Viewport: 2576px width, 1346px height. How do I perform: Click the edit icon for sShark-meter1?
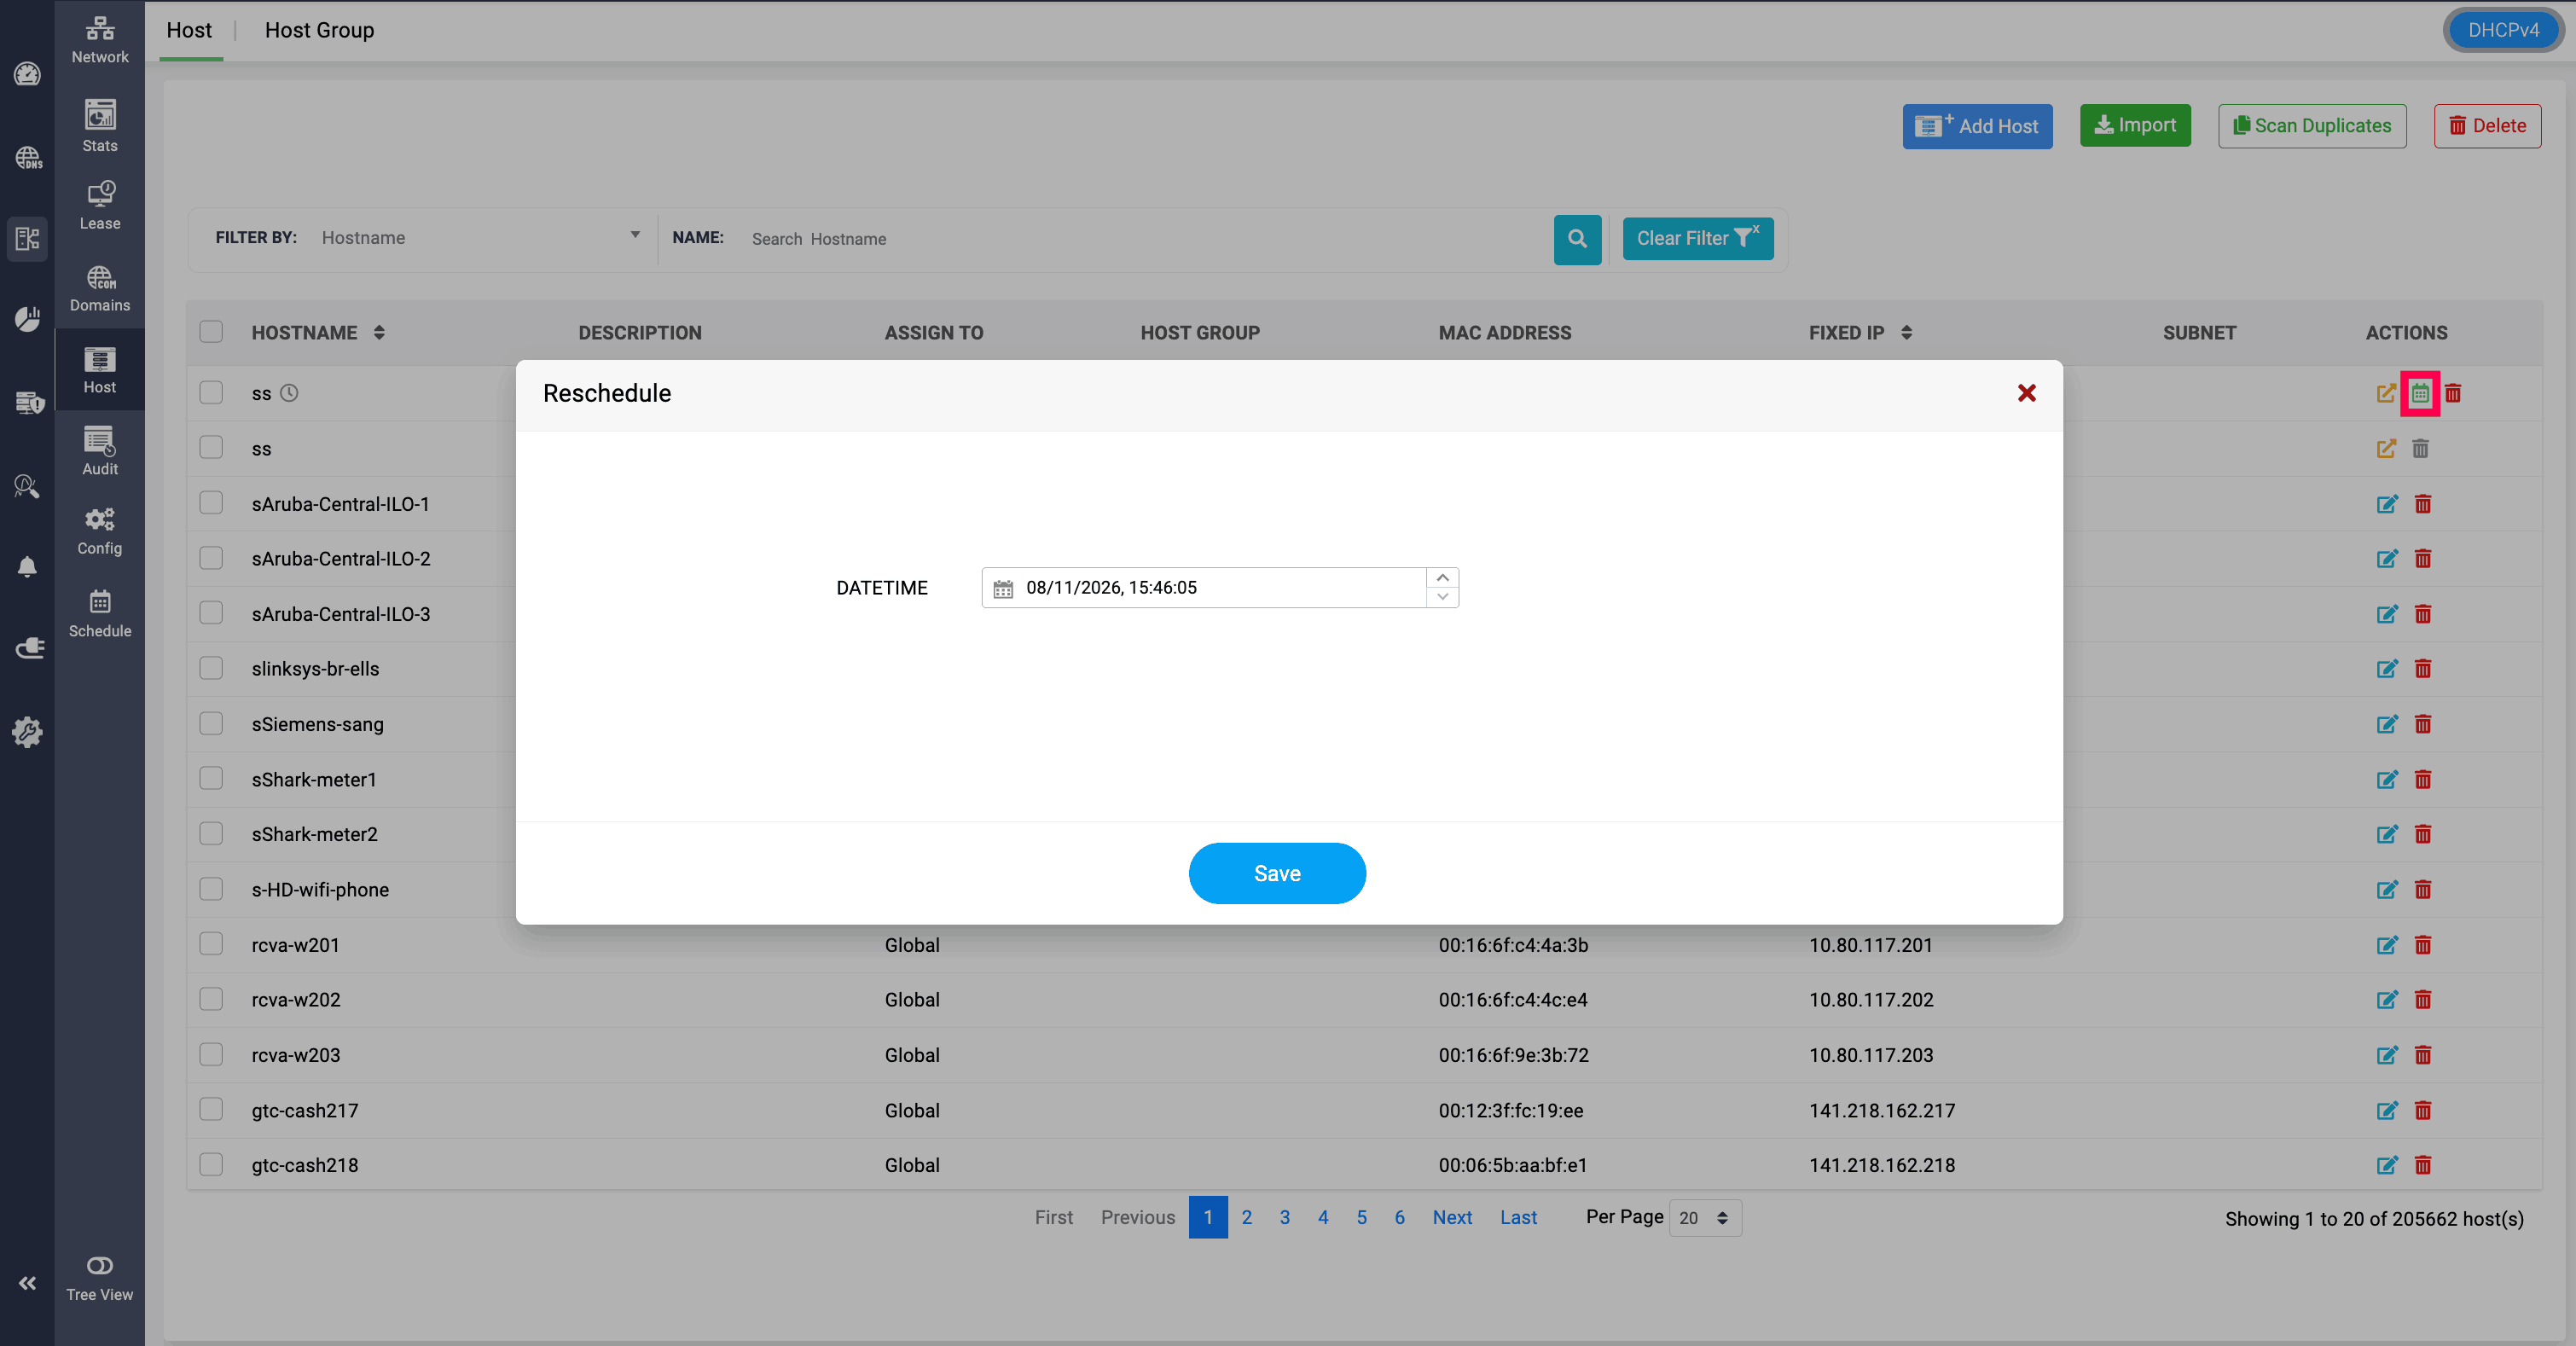pos(2387,780)
